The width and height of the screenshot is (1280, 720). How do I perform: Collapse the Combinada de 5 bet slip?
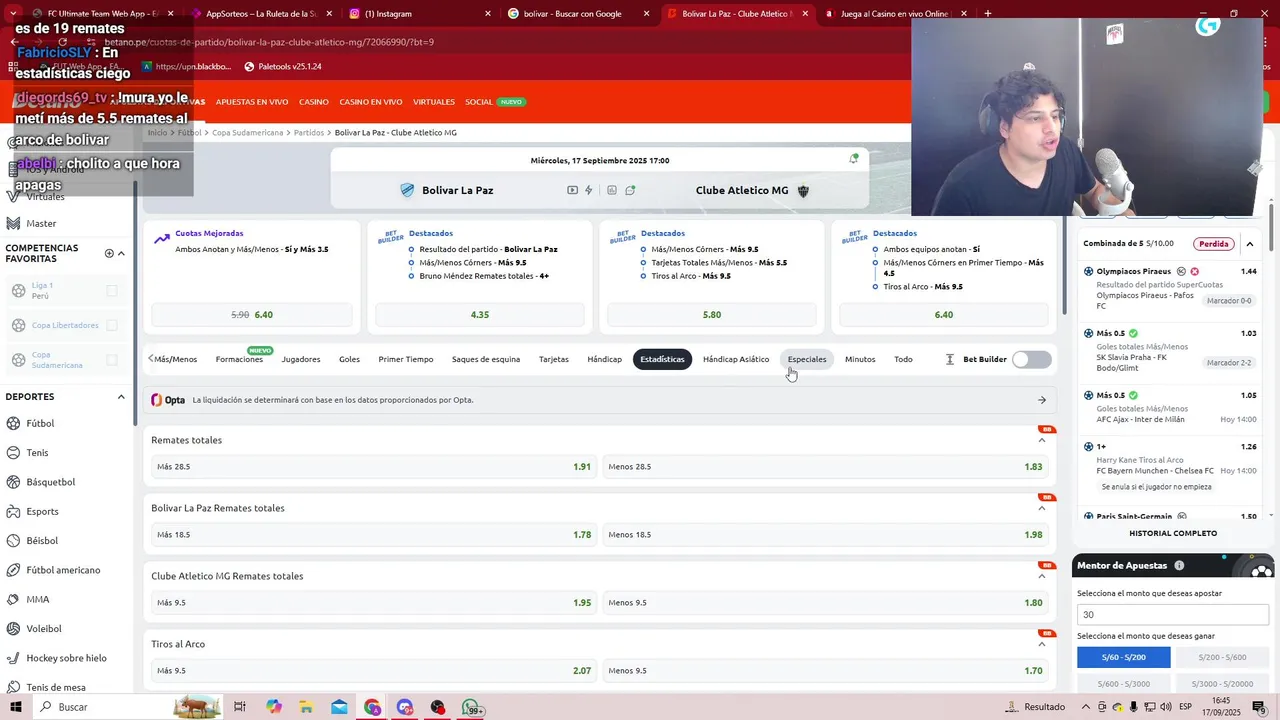(1249, 243)
